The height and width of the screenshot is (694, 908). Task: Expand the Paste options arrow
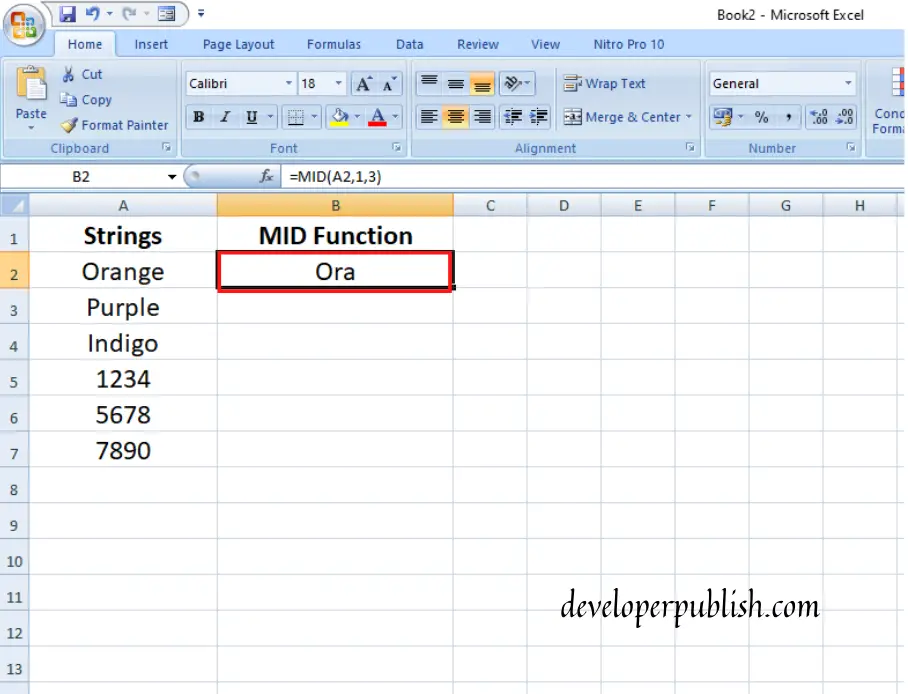pos(31,127)
